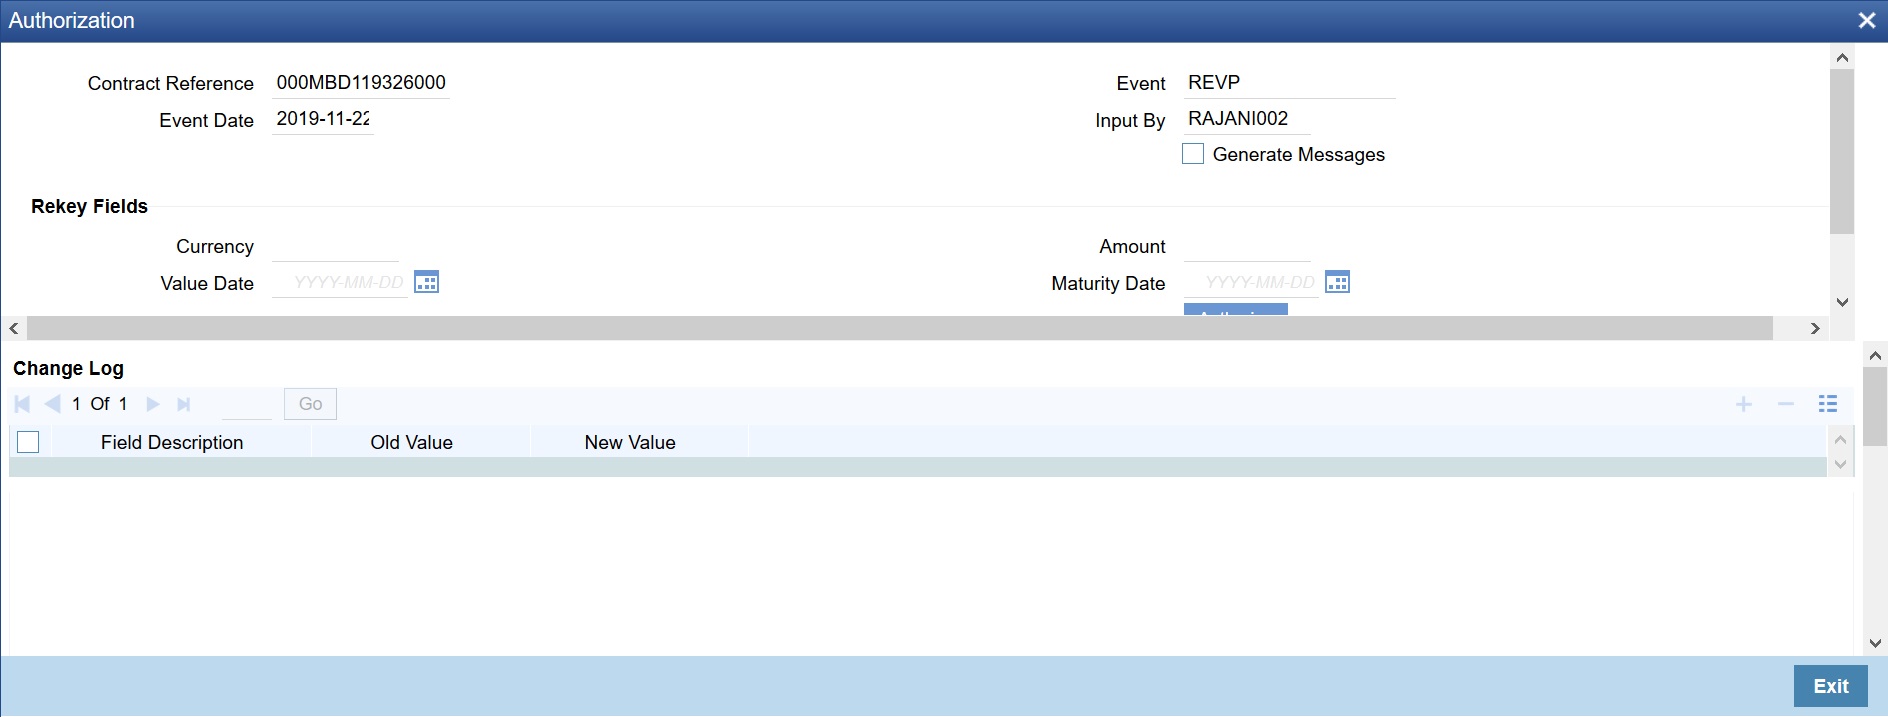Go to first page of Change Log
The width and height of the screenshot is (1888, 717).
coord(22,404)
